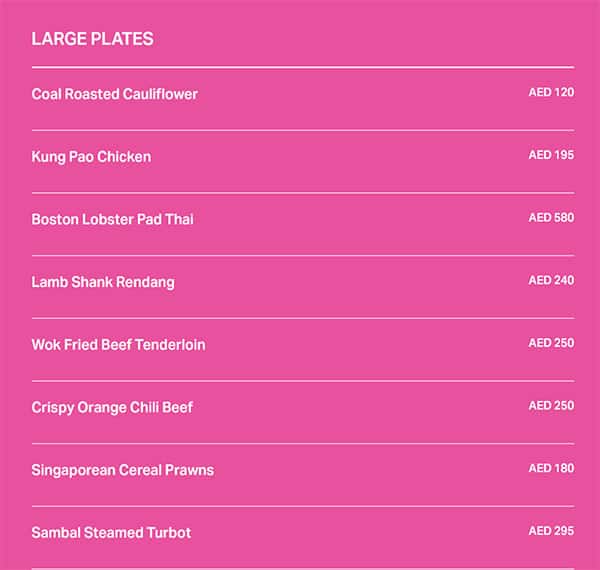Select the Lamb Shank Rendang dish
This screenshot has height=570, width=600.
click(102, 282)
